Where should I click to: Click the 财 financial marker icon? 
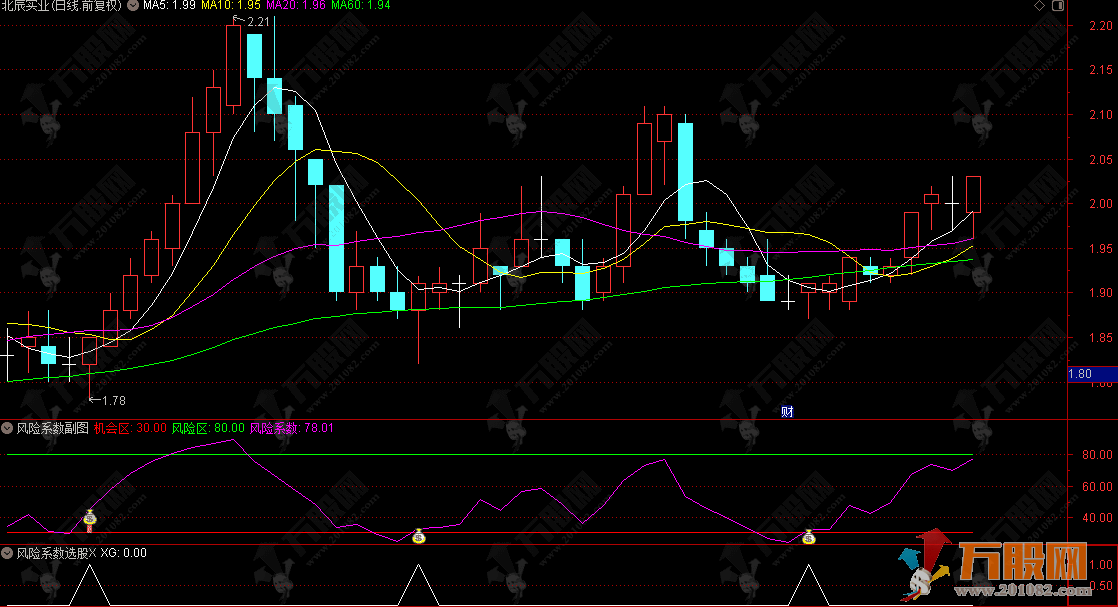tap(787, 411)
